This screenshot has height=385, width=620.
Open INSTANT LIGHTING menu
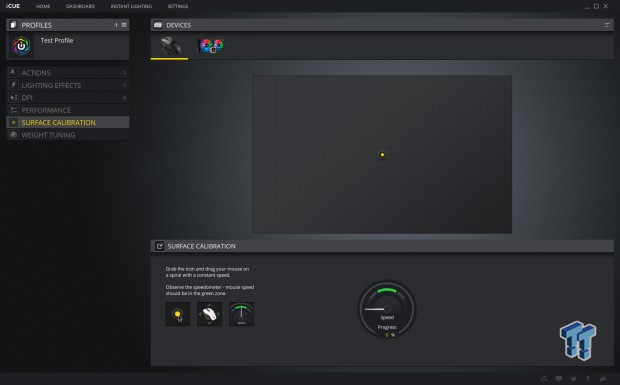pos(131,6)
